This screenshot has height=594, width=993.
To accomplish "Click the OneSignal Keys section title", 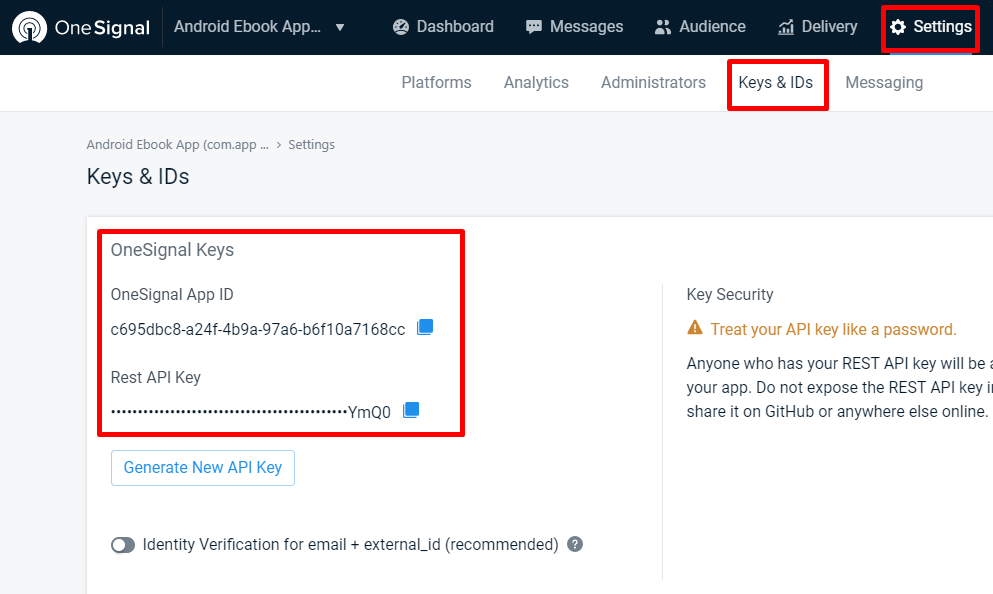I will click(x=172, y=250).
